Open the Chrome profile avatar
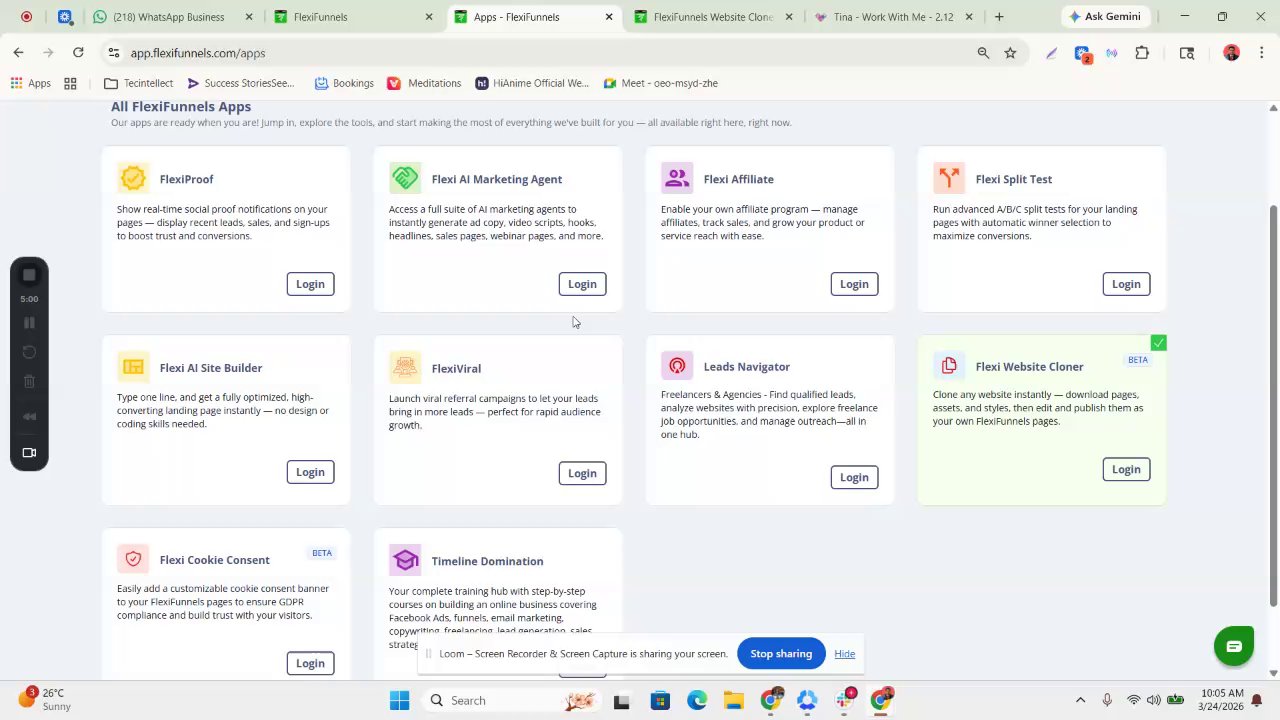 click(x=1231, y=53)
